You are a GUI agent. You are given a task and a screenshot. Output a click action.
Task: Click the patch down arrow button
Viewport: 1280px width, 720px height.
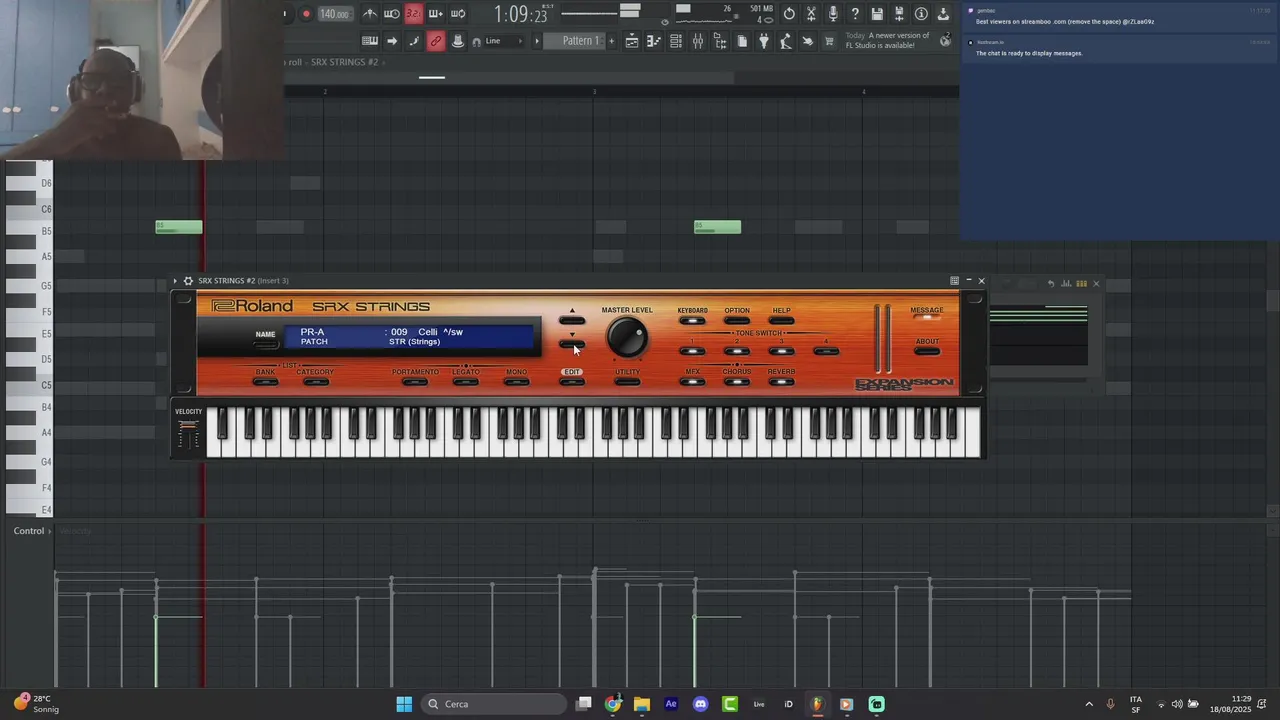click(x=572, y=342)
